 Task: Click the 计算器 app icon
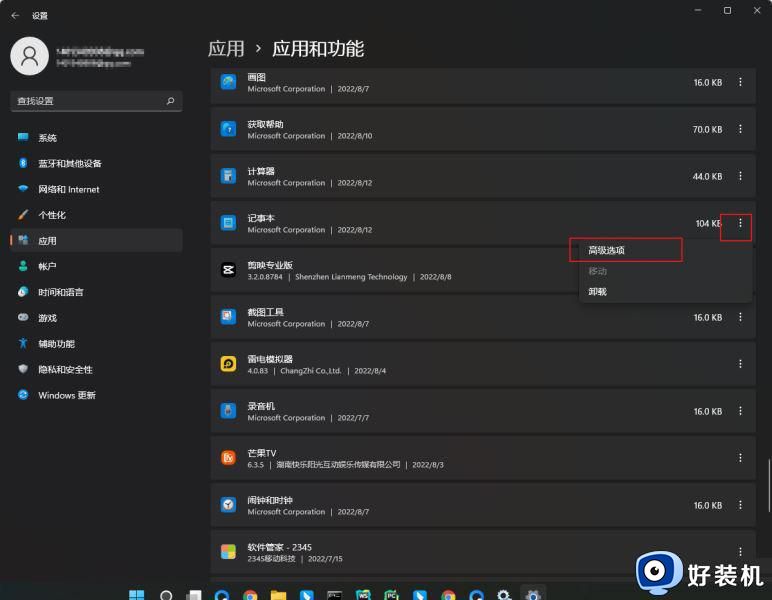pos(228,176)
